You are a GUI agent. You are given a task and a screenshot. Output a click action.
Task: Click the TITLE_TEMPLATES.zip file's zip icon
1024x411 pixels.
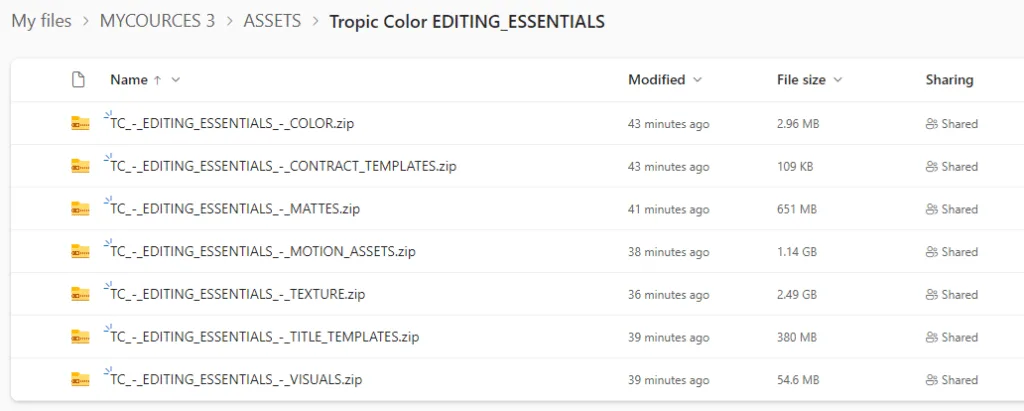[80, 337]
